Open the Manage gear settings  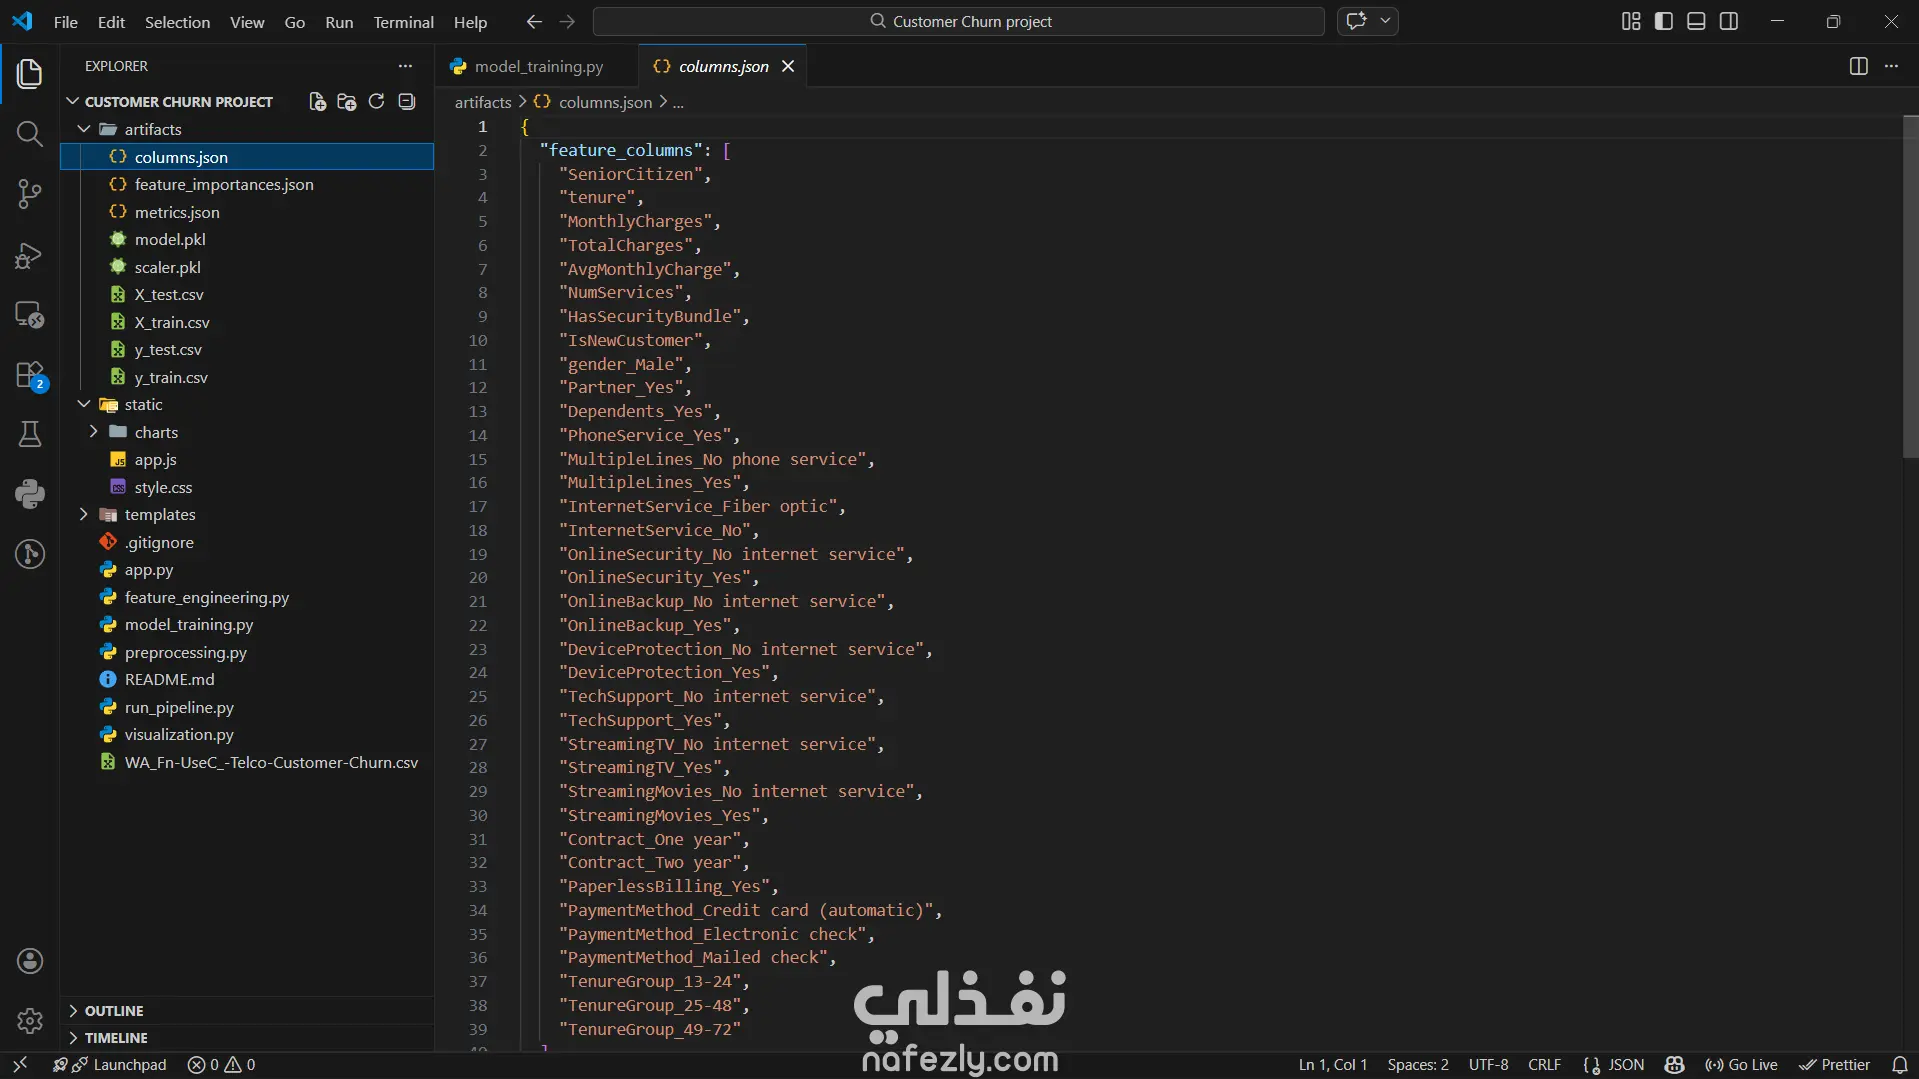tap(30, 1021)
